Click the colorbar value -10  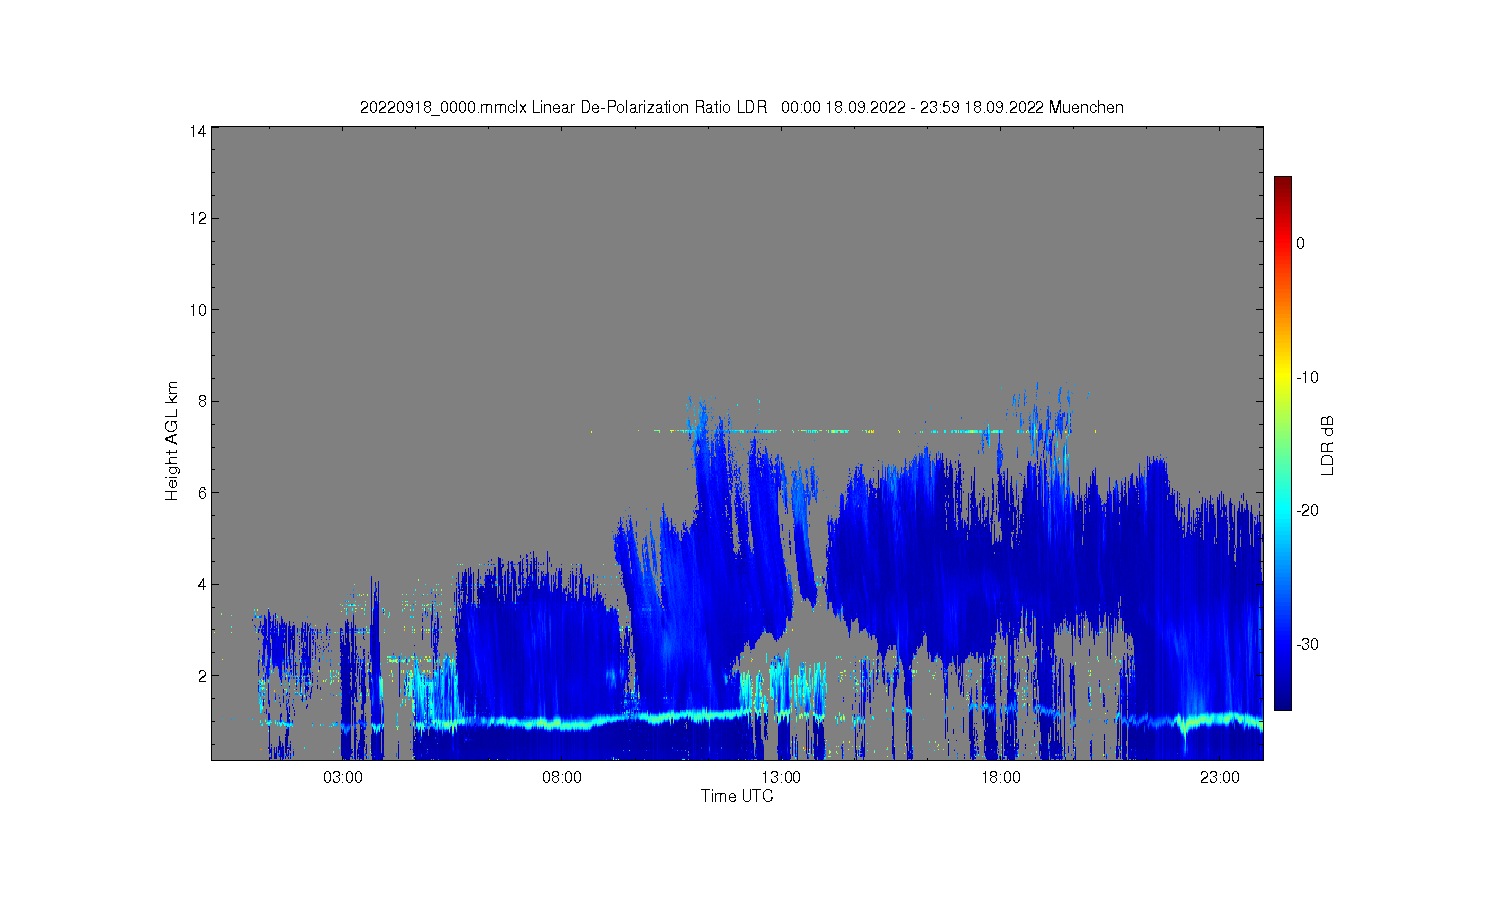point(1308,377)
